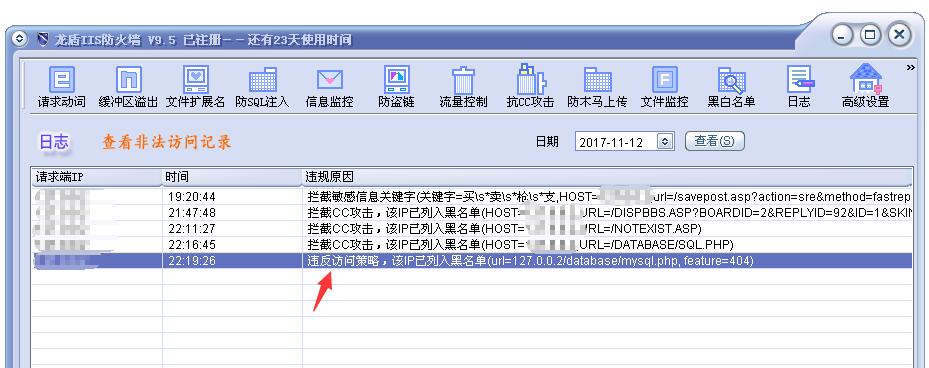Show more toolbar items via » chevron
Image resolution: width=929 pixels, height=368 pixels.
click(x=911, y=68)
